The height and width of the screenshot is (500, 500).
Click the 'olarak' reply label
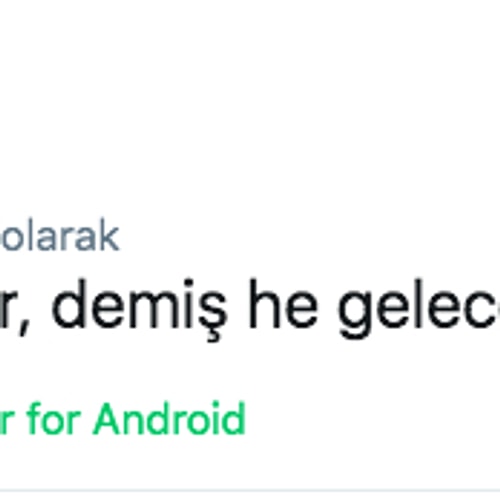coord(59,237)
